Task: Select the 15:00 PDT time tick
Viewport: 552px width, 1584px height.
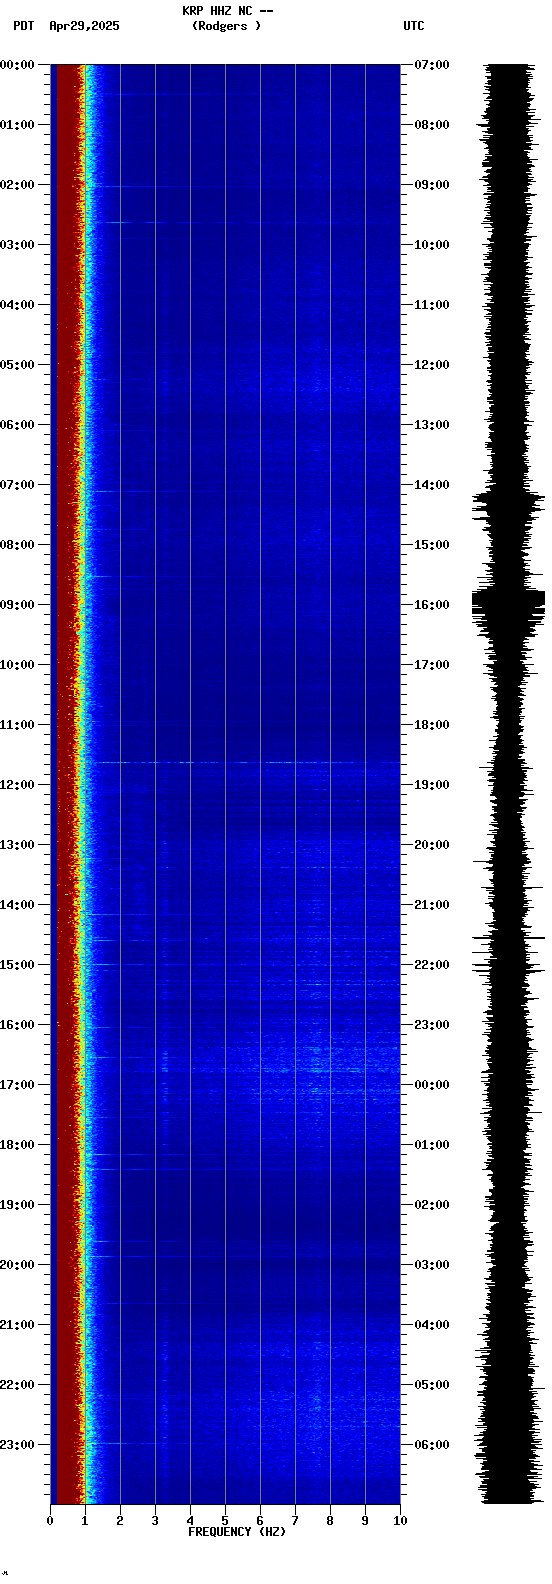Action: pyautogui.click(x=19, y=965)
